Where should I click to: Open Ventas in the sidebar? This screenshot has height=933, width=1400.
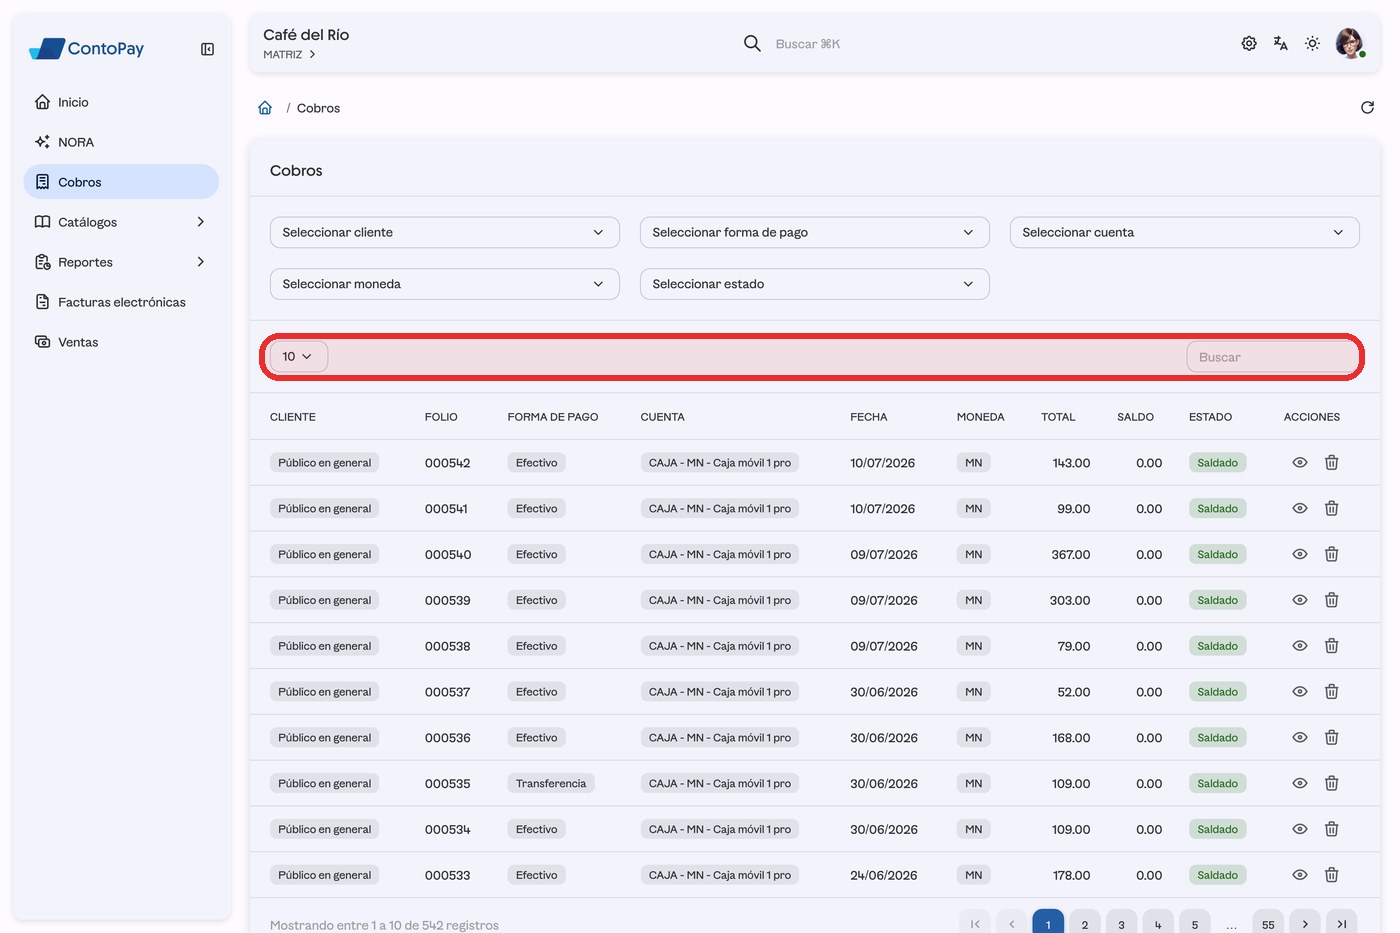[120, 342]
